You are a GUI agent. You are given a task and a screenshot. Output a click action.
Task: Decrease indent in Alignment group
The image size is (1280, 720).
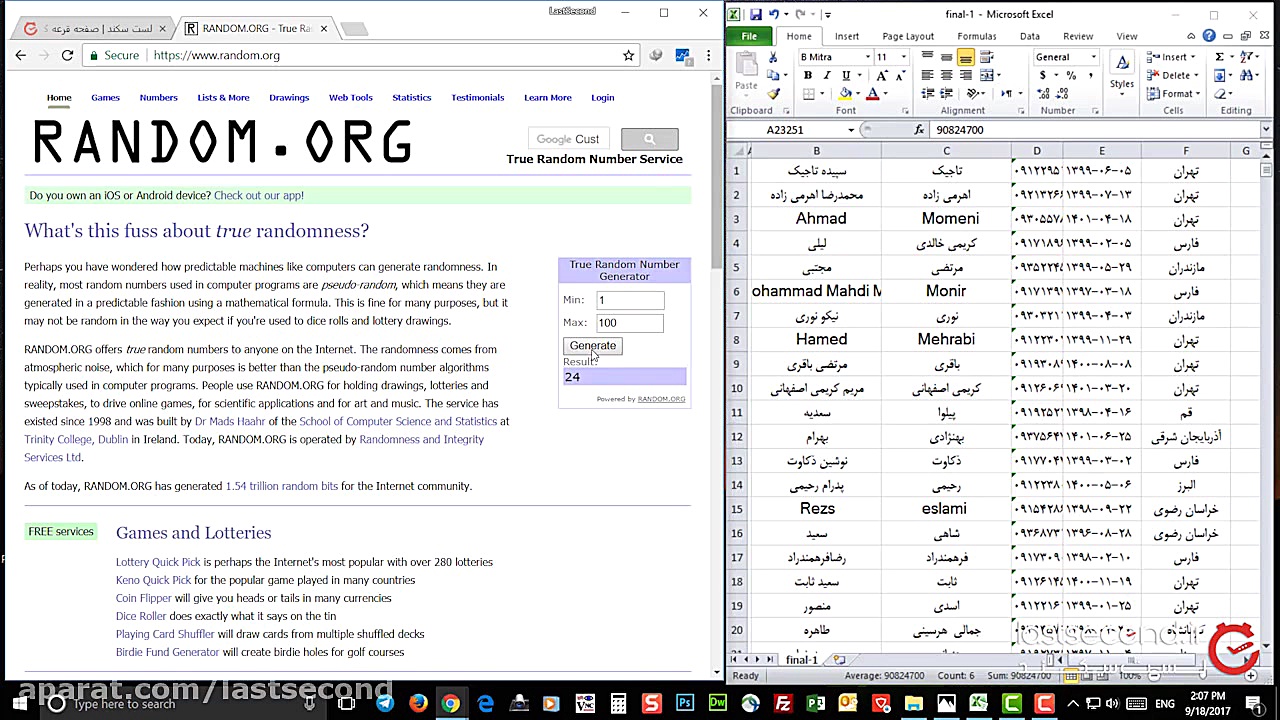click(928, 94)
